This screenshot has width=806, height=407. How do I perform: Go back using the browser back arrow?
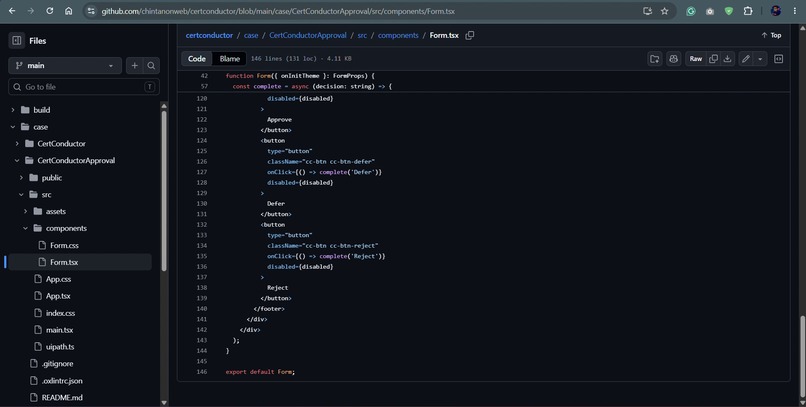click(x=12, y=11)
